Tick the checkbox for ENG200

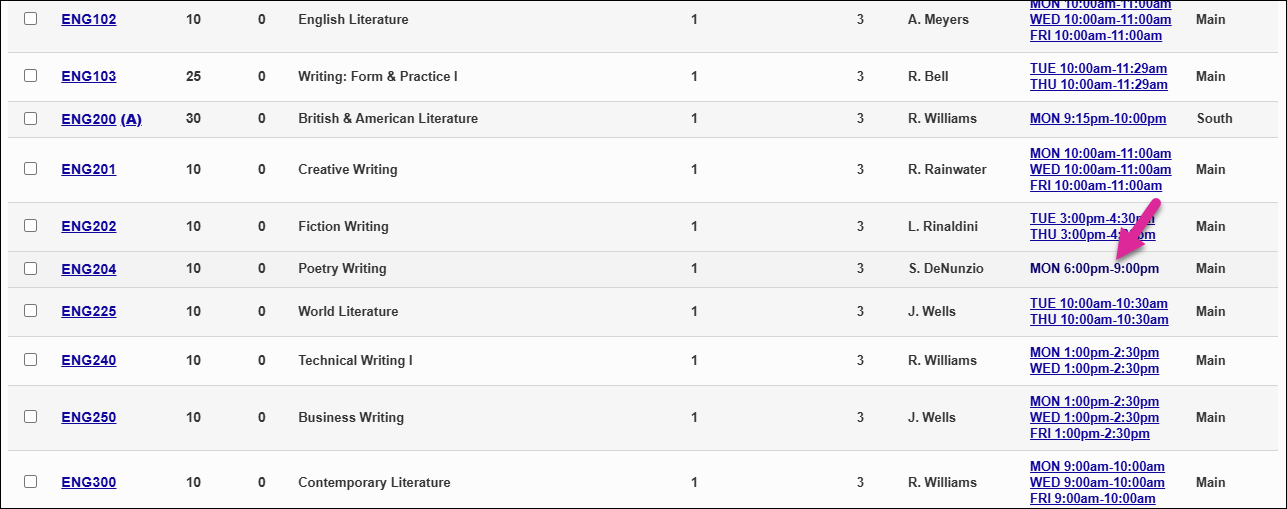[30, 118]
